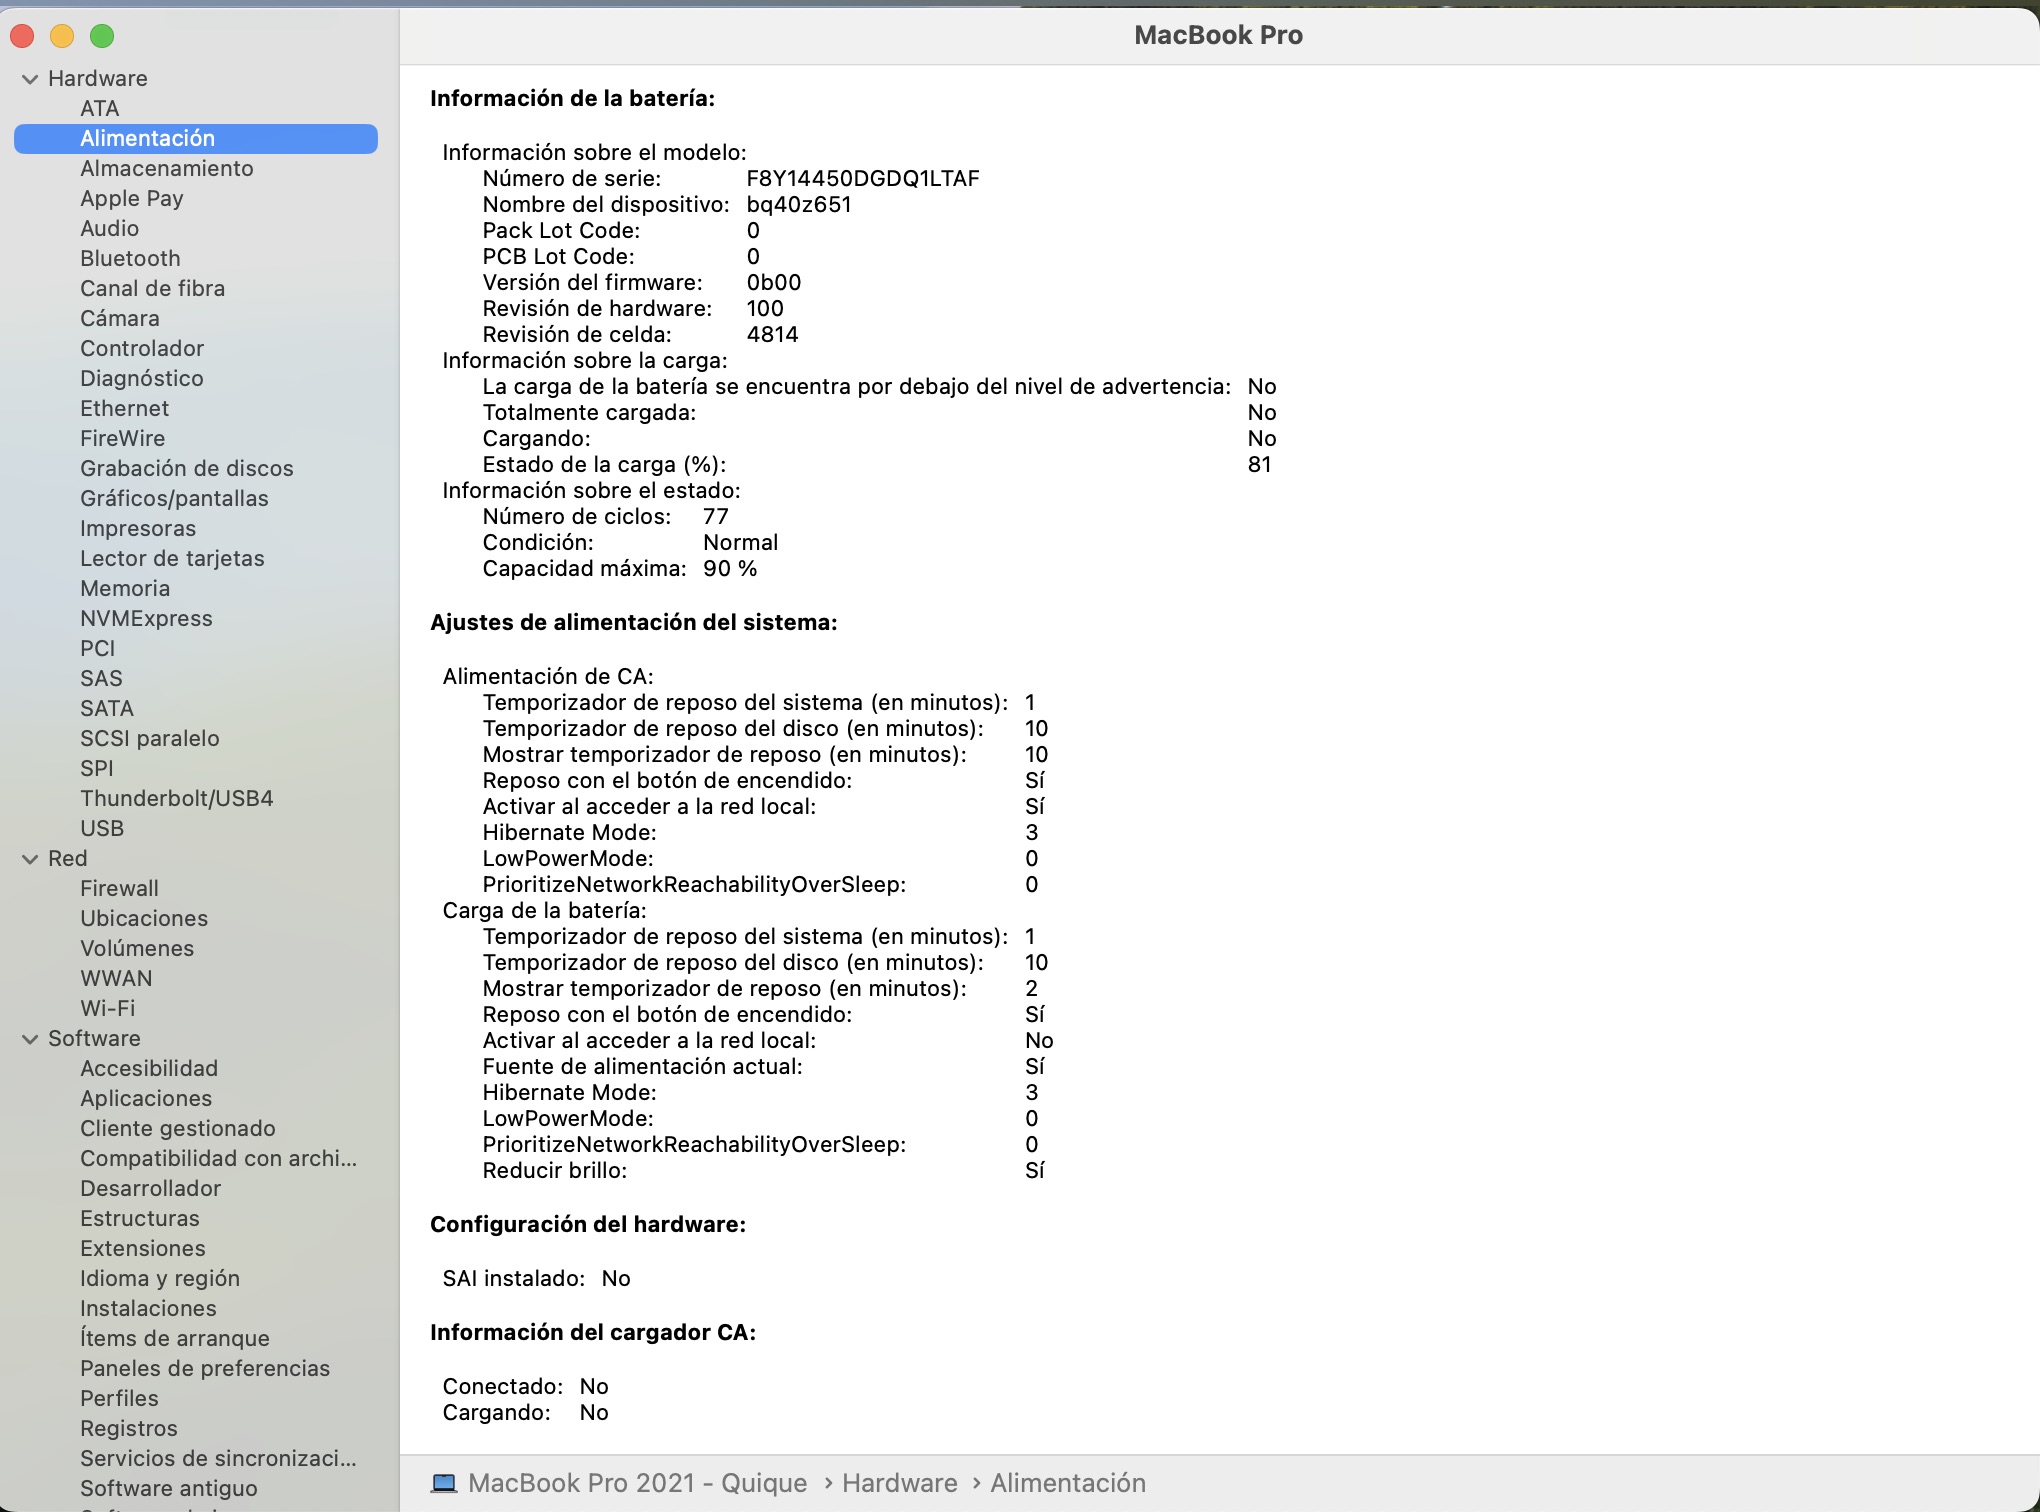Click Alimentación in the bottom path bar

1068,1483
